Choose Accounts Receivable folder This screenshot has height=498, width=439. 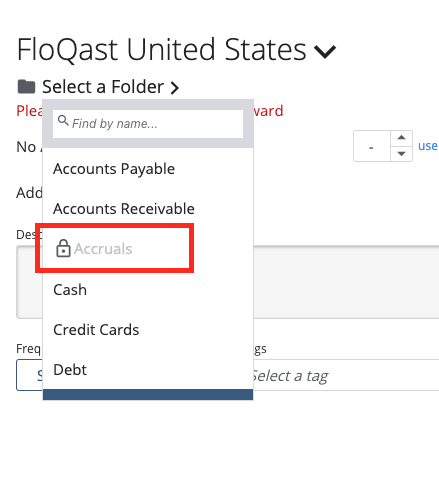tap(148, 209)
